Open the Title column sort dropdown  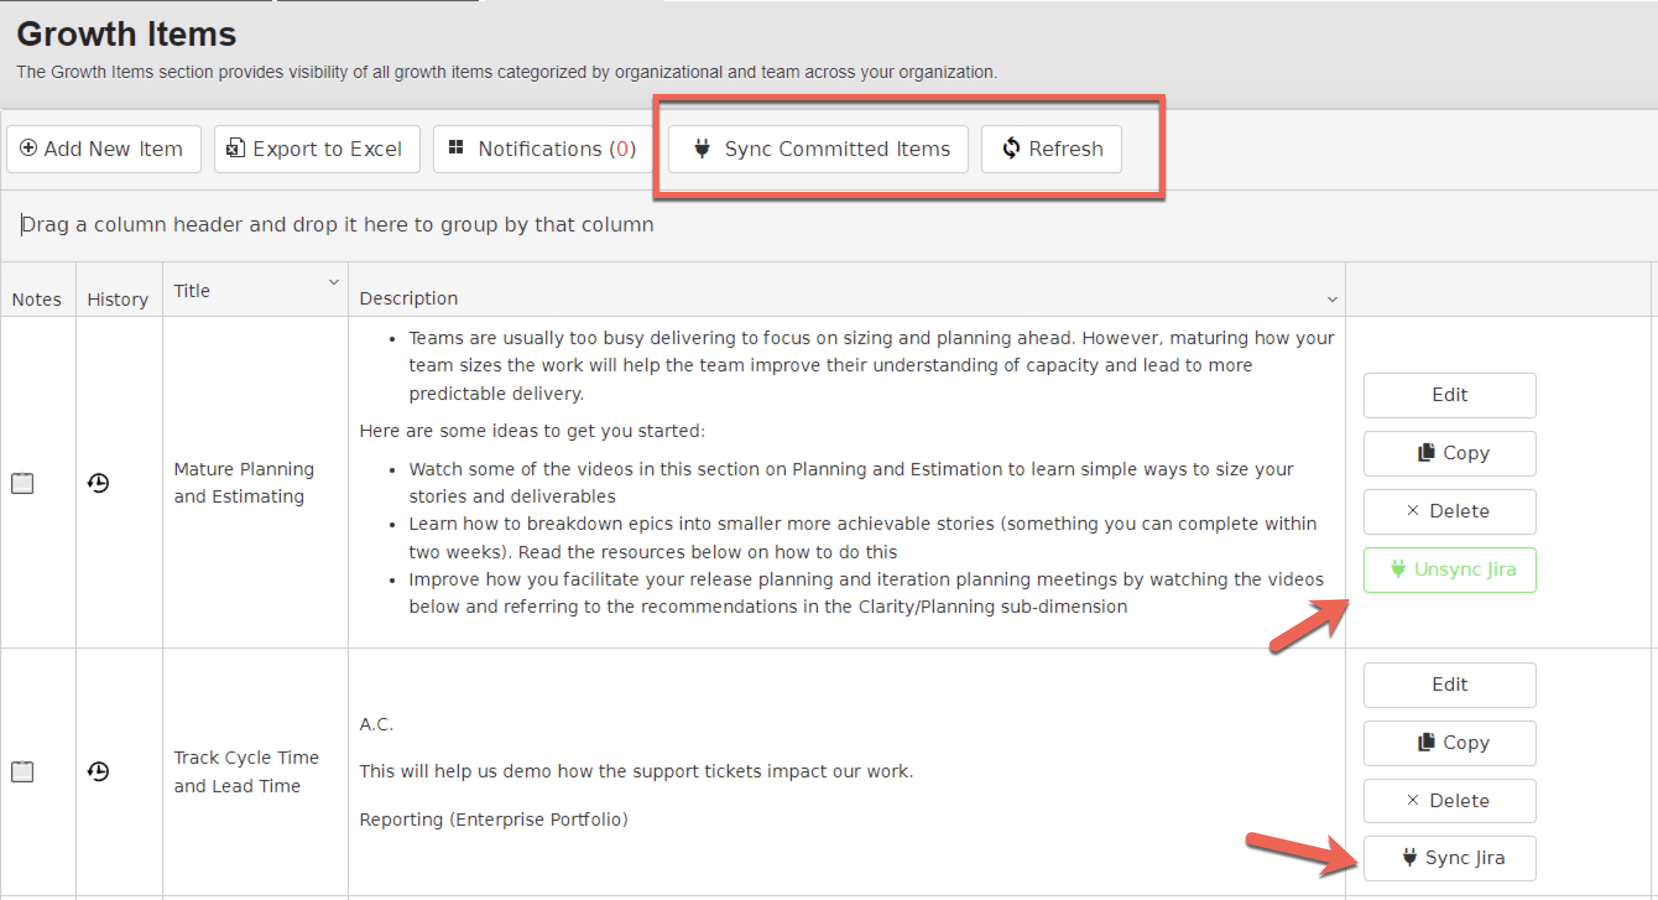click(x=334, y=282)
